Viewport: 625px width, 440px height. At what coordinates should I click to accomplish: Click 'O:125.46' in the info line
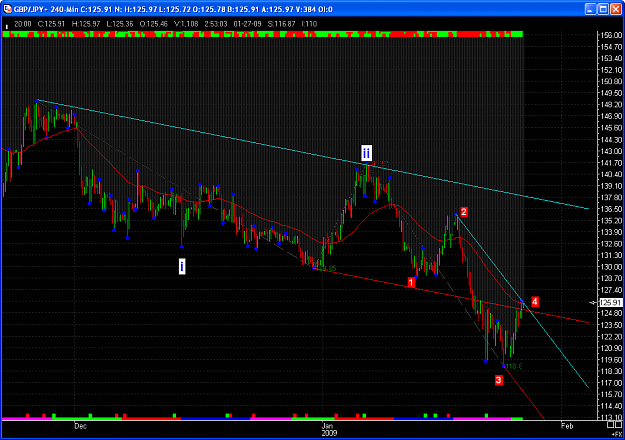pos(154,24)
